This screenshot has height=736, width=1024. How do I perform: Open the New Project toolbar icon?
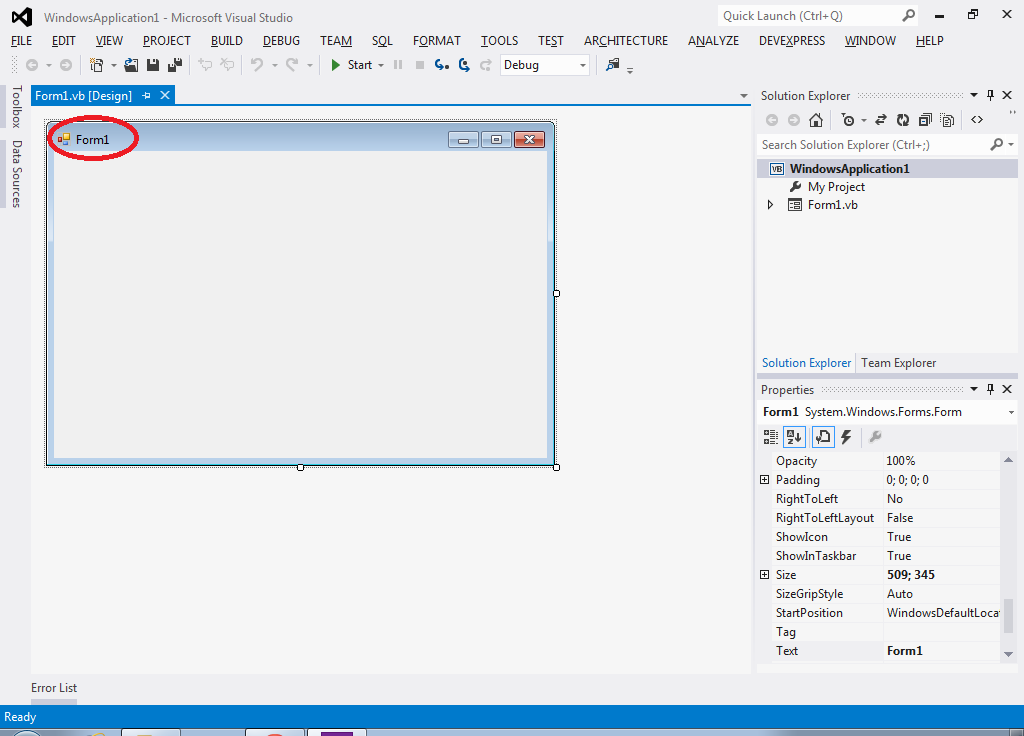pos(96,64)
